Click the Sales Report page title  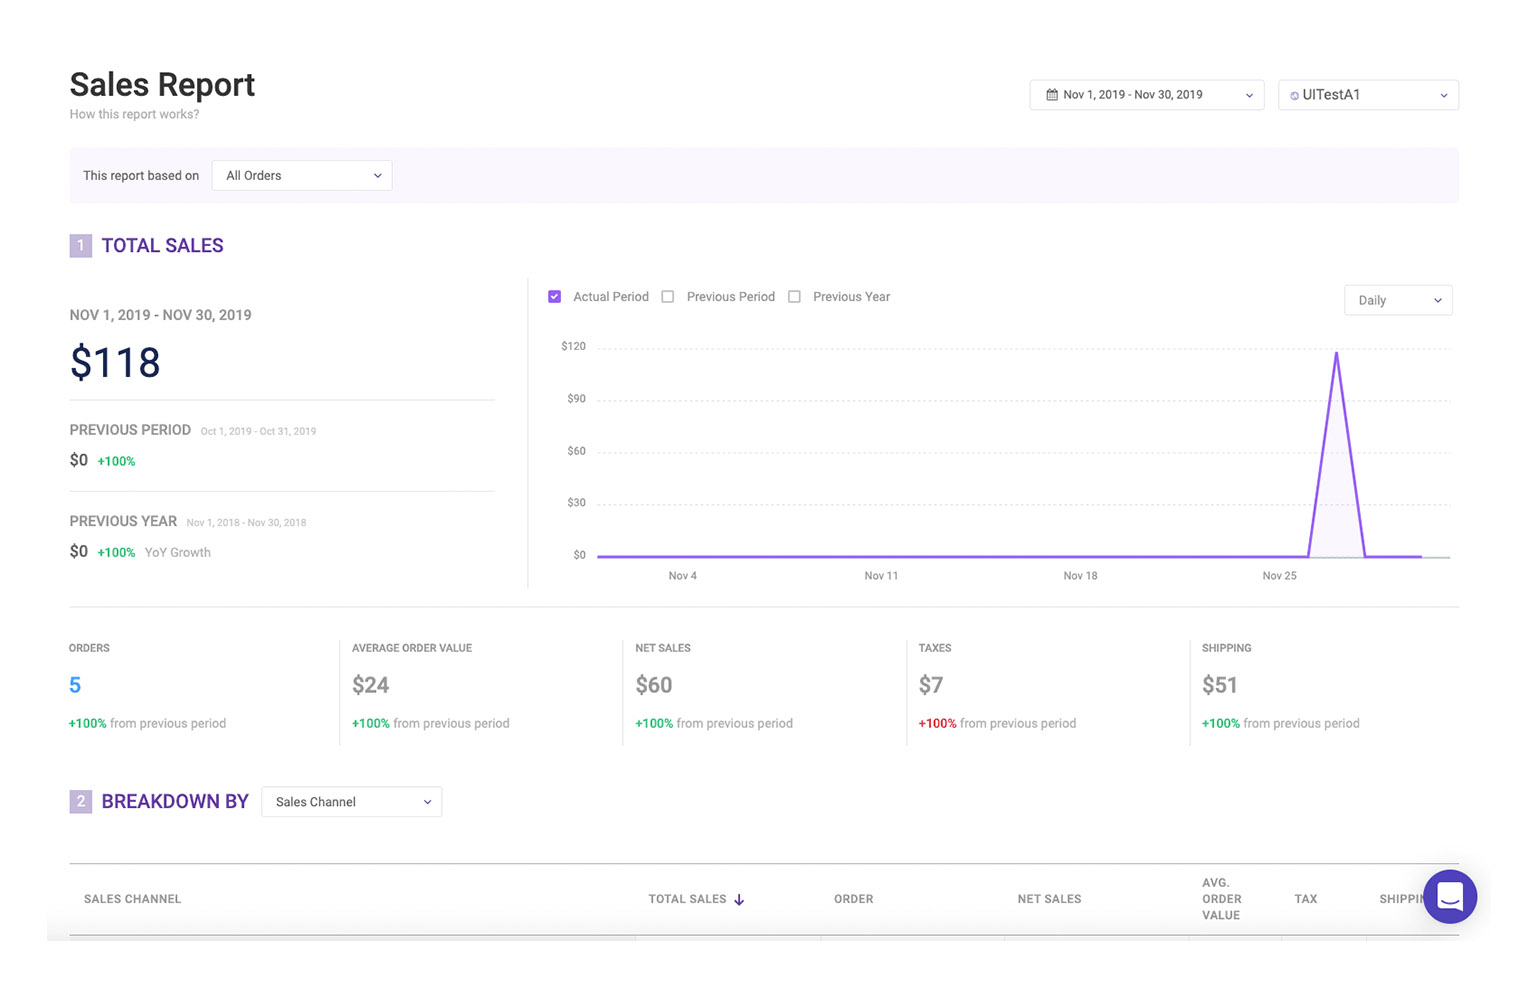click(x=162, y=85)
